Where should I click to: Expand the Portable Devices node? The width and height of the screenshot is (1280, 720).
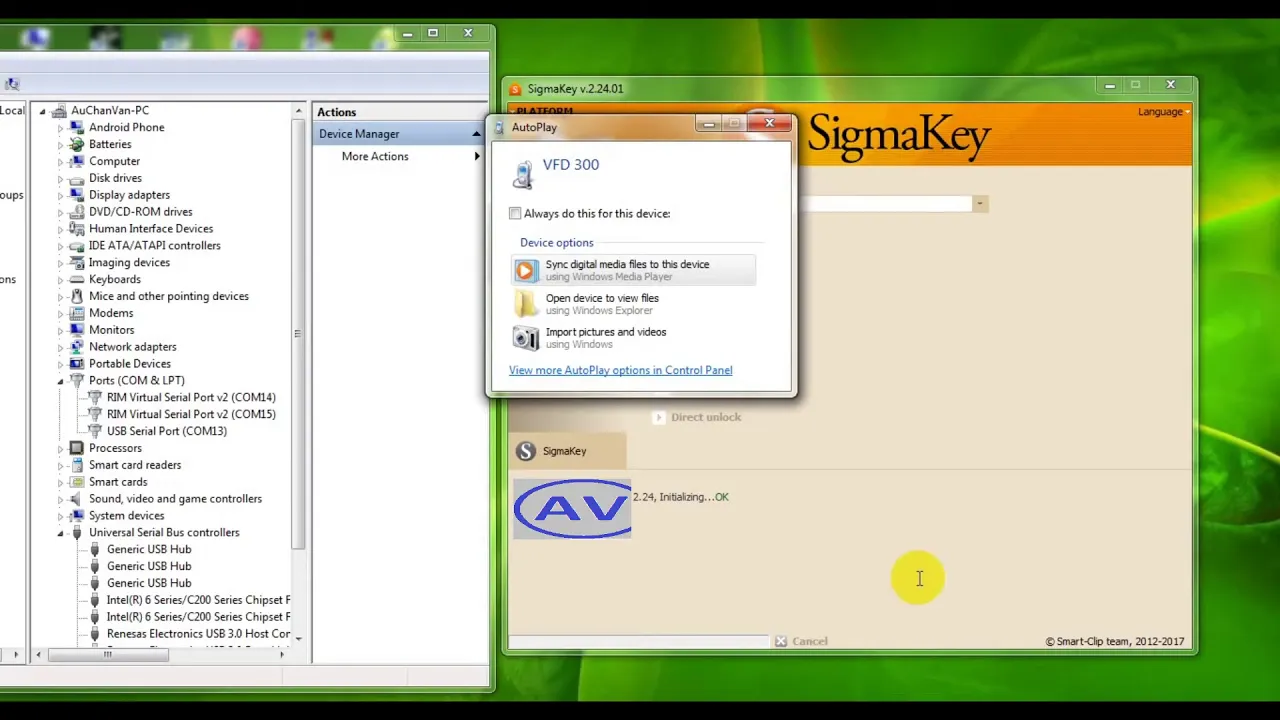click(60, 364)
